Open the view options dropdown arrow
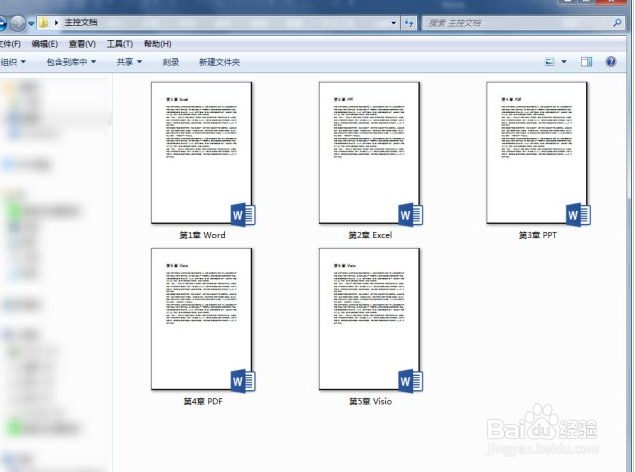The height and width of the screenshot is (472, 635). 564,62
